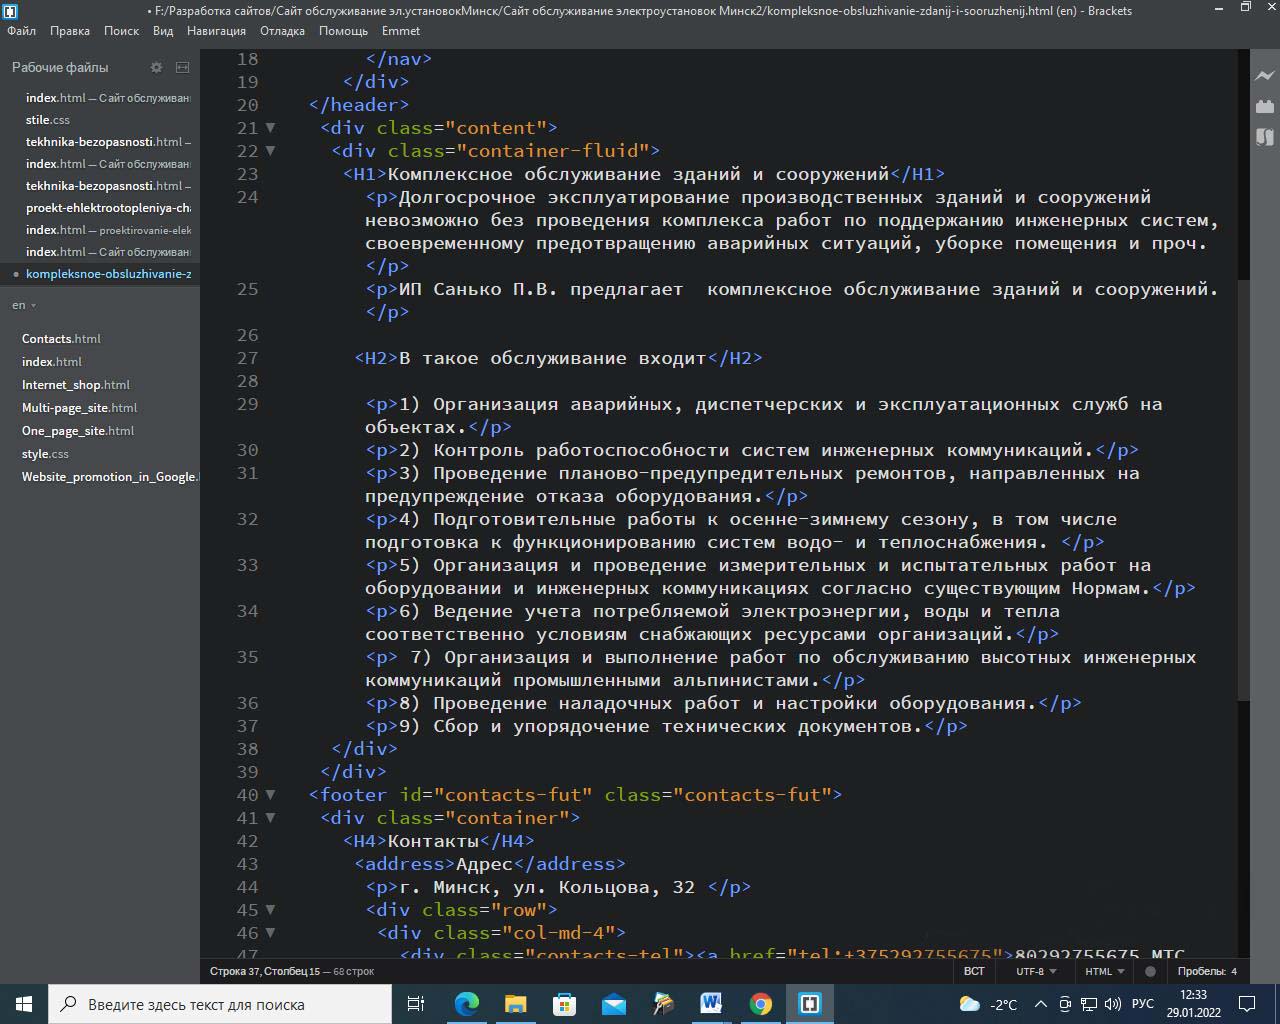Click the linting status circle indicator
The width and height of the screenshot is (1280, 1024).
click(x=1150, y=971)
